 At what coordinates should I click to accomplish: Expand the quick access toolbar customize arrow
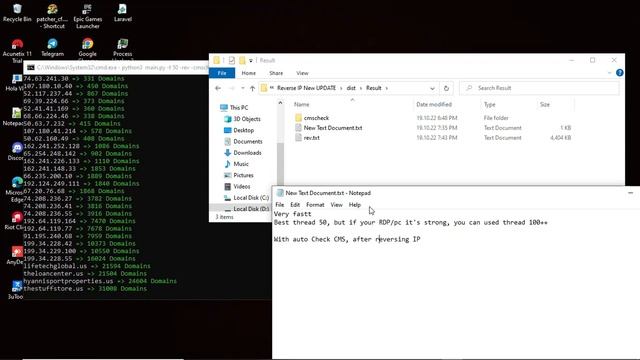coord(251,60)
